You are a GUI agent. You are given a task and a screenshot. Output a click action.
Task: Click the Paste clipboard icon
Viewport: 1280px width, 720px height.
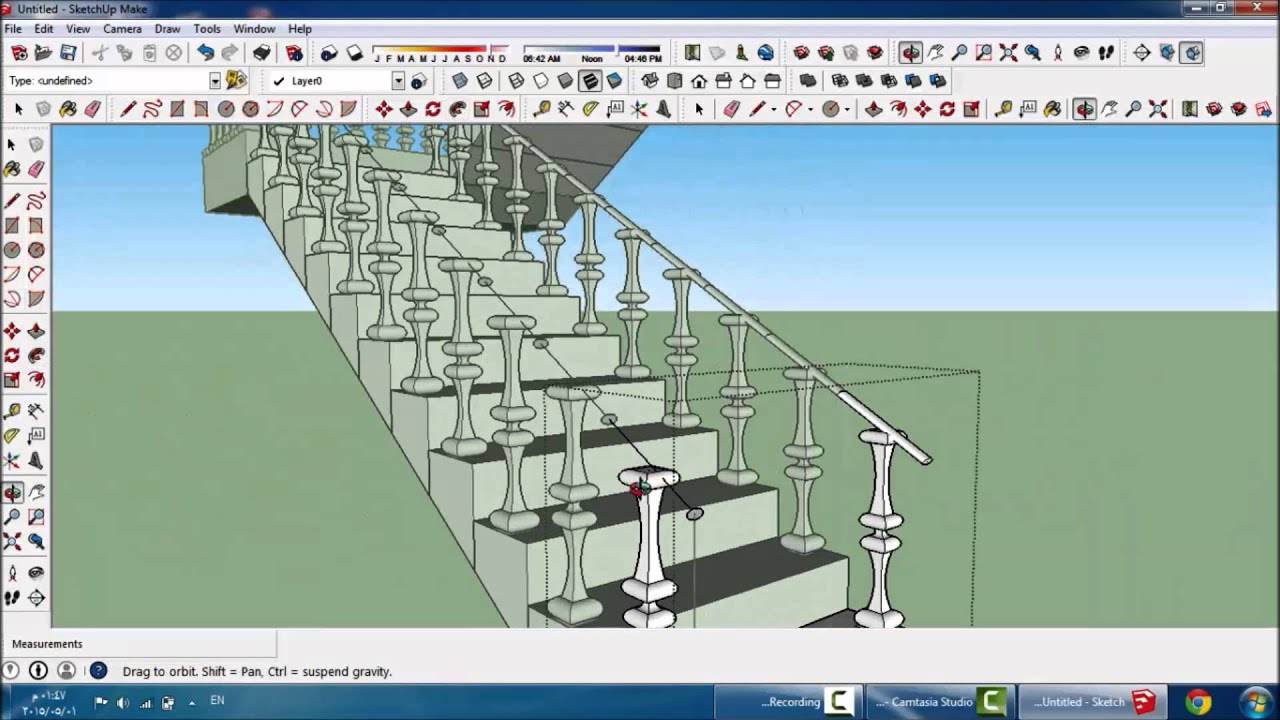pos(149,53)
